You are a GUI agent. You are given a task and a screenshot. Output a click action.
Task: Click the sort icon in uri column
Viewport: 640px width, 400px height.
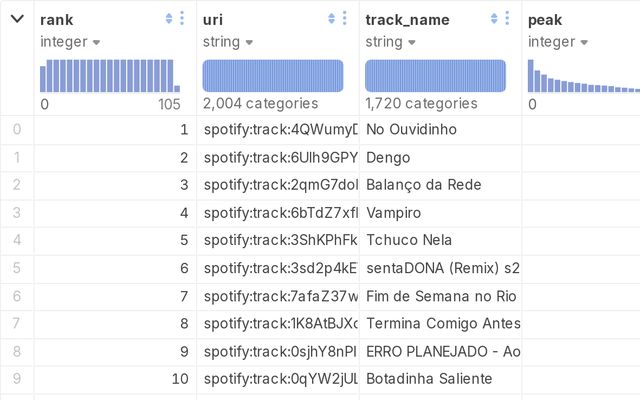(331, 19)
